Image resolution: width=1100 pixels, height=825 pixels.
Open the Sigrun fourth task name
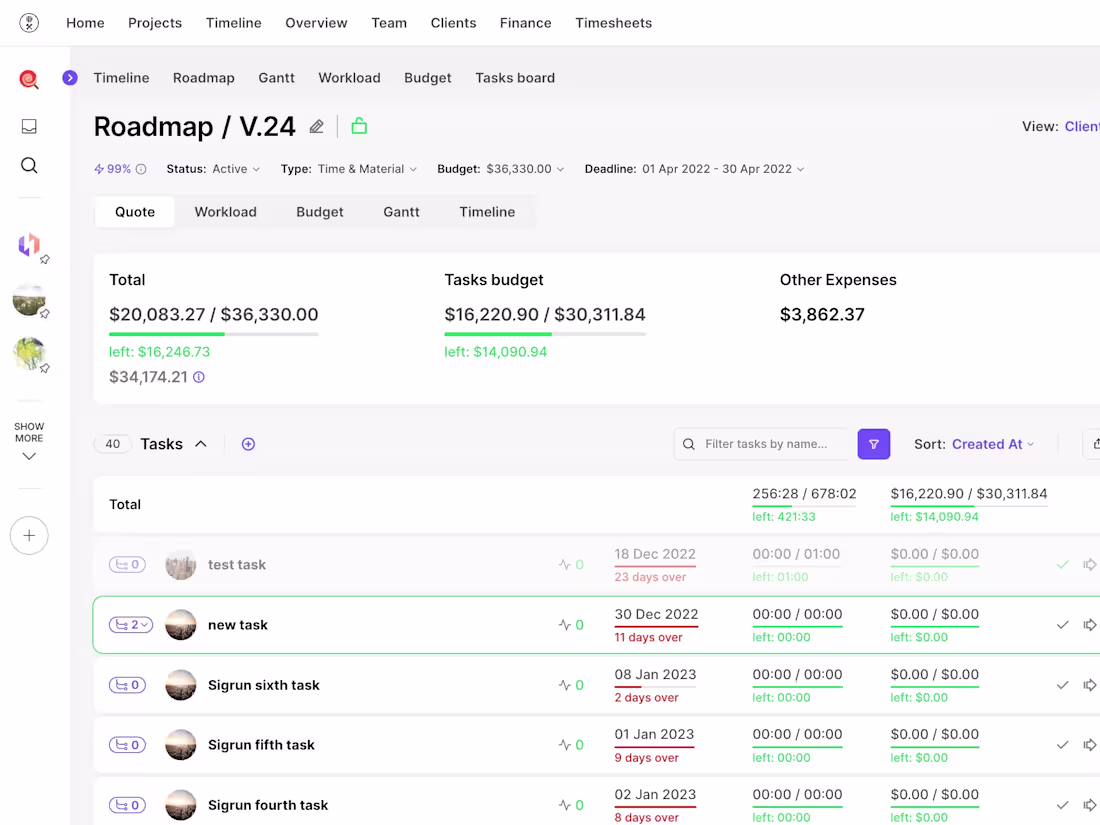coord(268,805)
